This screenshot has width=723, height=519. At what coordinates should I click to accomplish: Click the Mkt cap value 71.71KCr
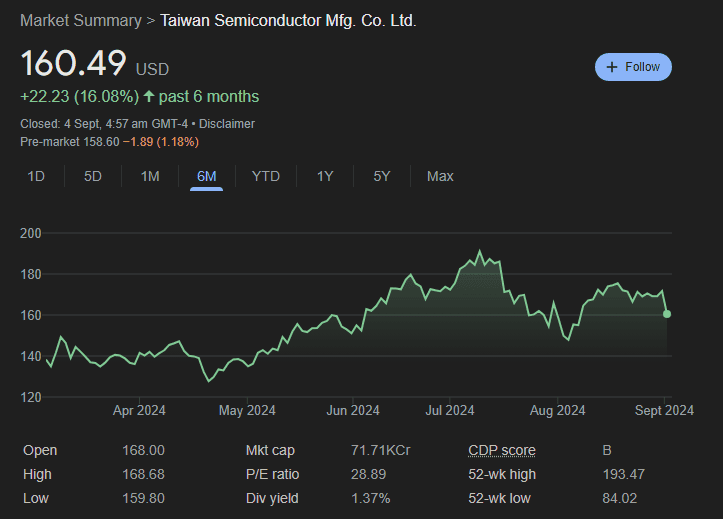380,450
